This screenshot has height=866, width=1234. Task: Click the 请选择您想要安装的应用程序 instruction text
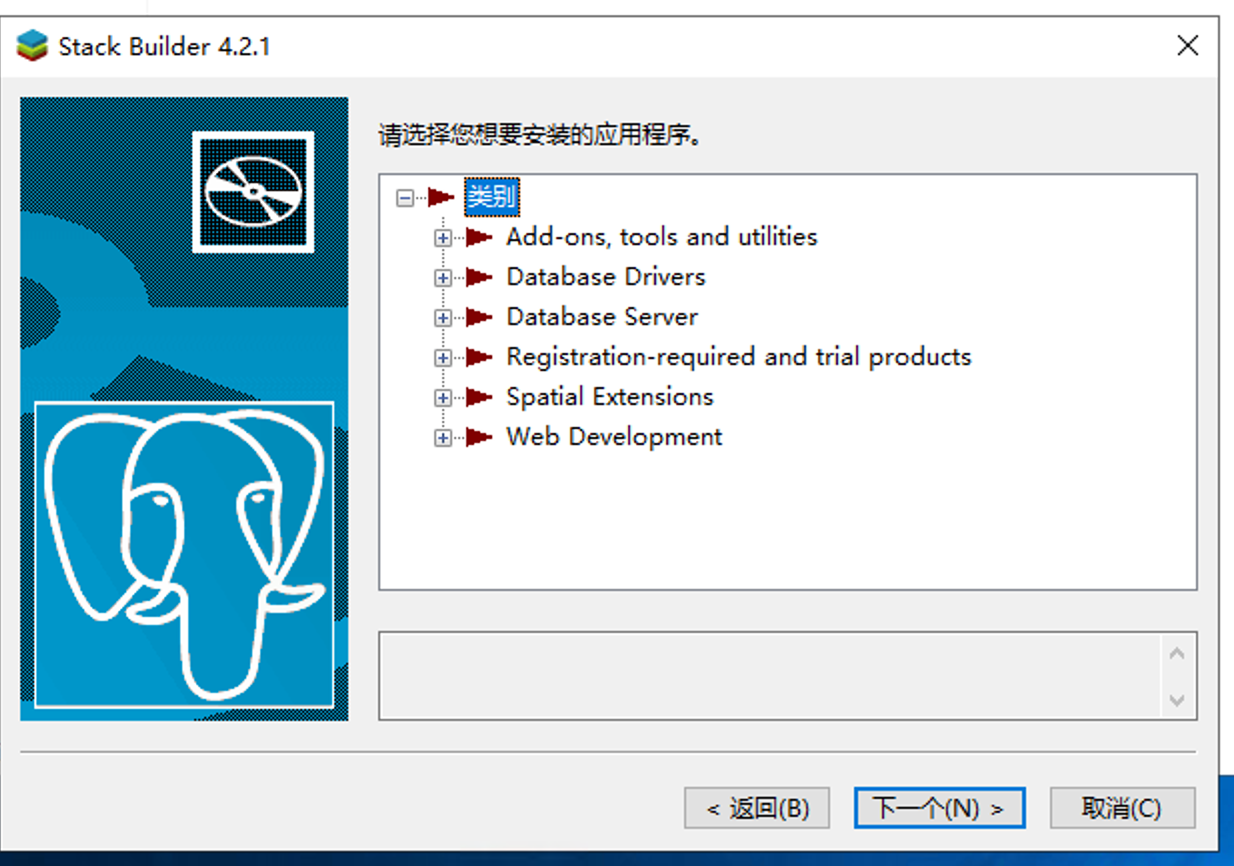pyautogui.click(x=540, y=135)
